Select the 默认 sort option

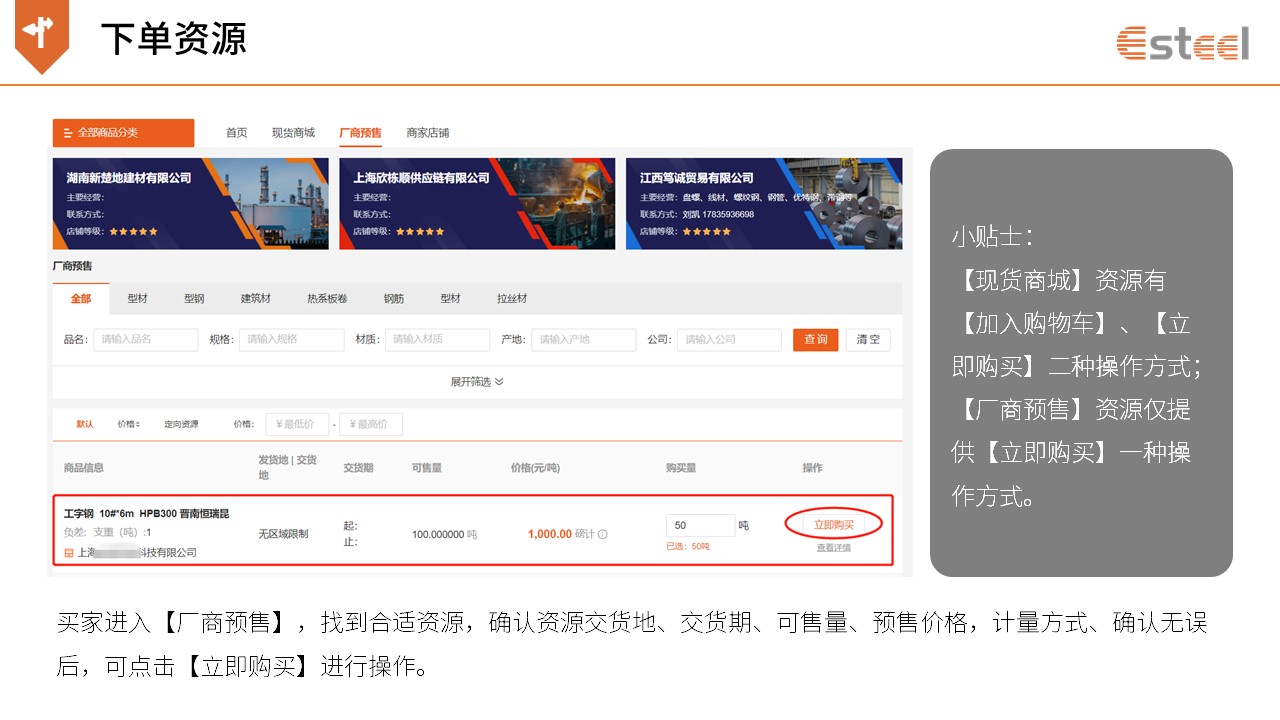(x=85, y=425)
